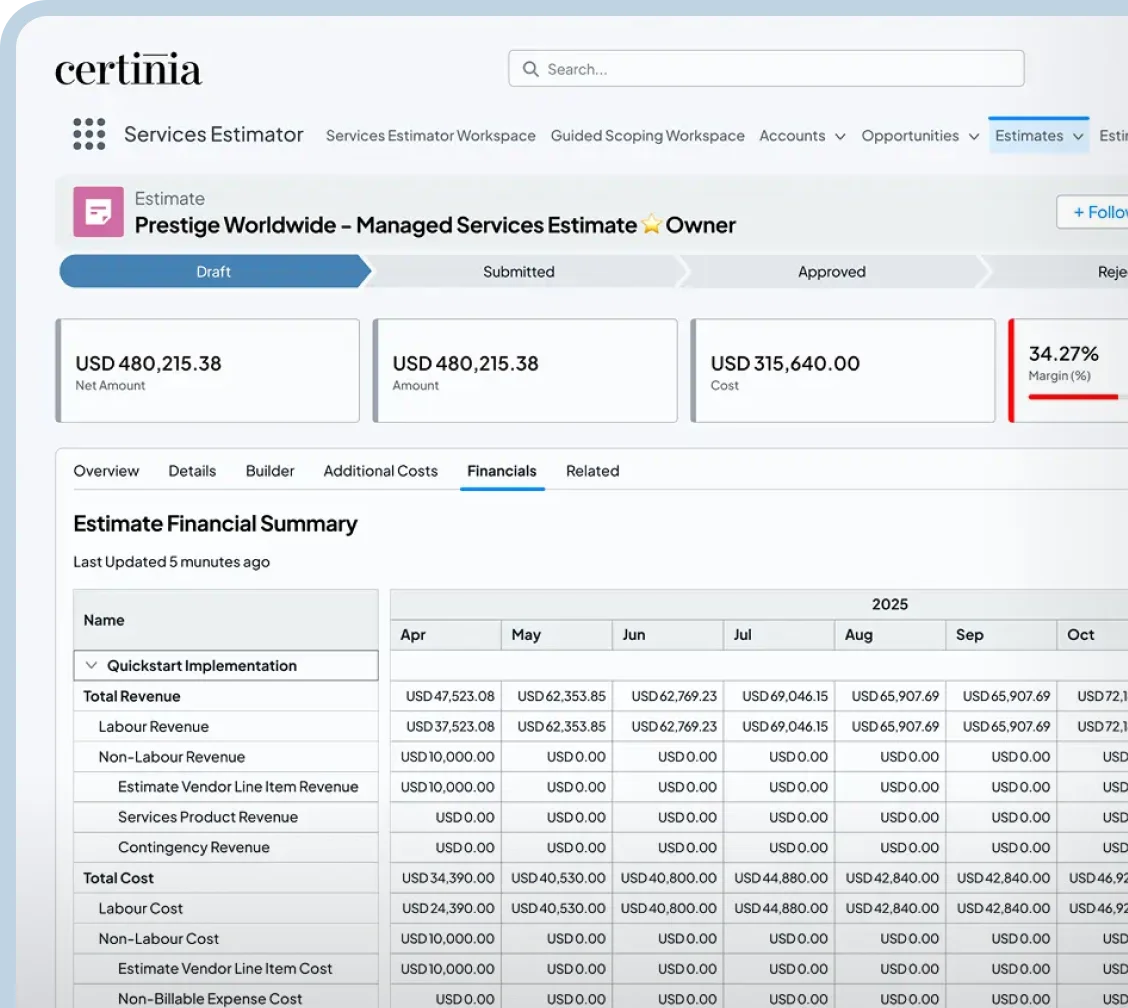This screenshot has height=1008, width=1128.
Task: Click the pink Estimate record icon
Action: (x=98, y=212)
